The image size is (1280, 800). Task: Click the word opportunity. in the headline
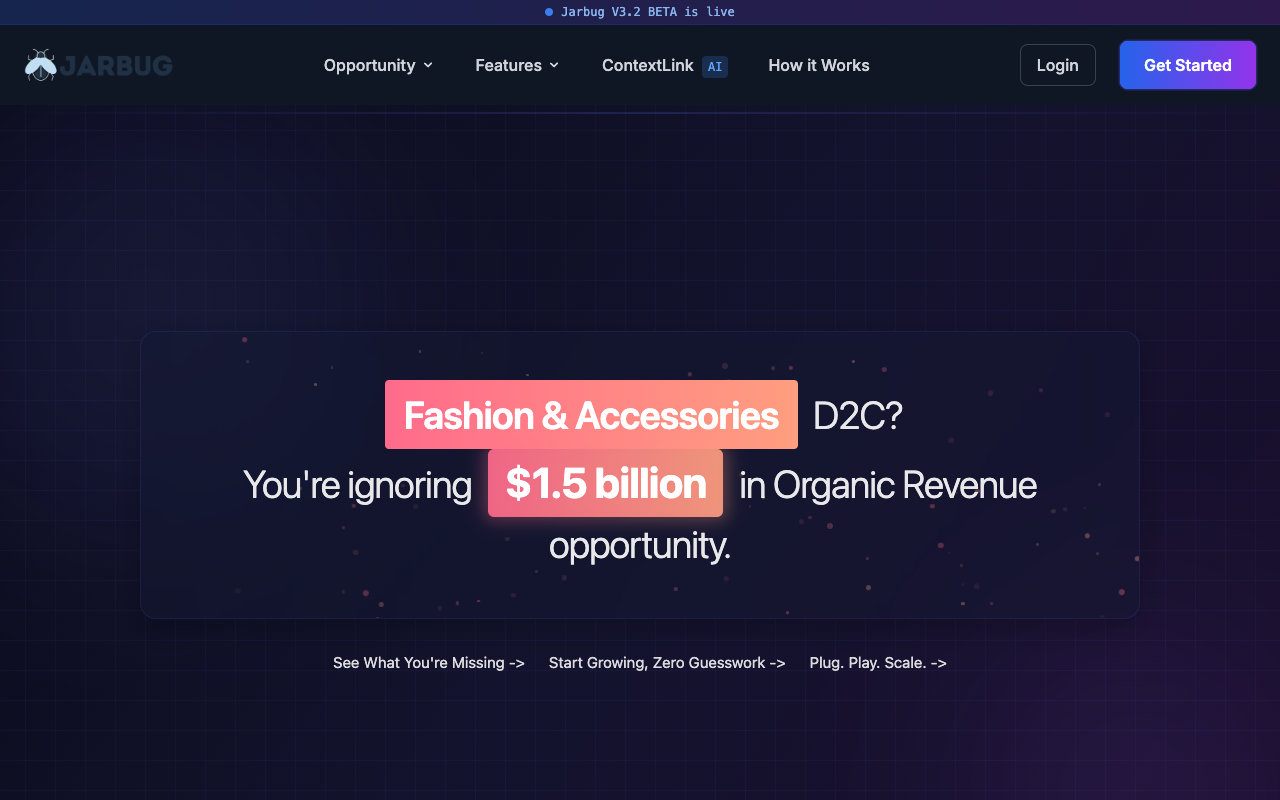[x=640, y=546]
